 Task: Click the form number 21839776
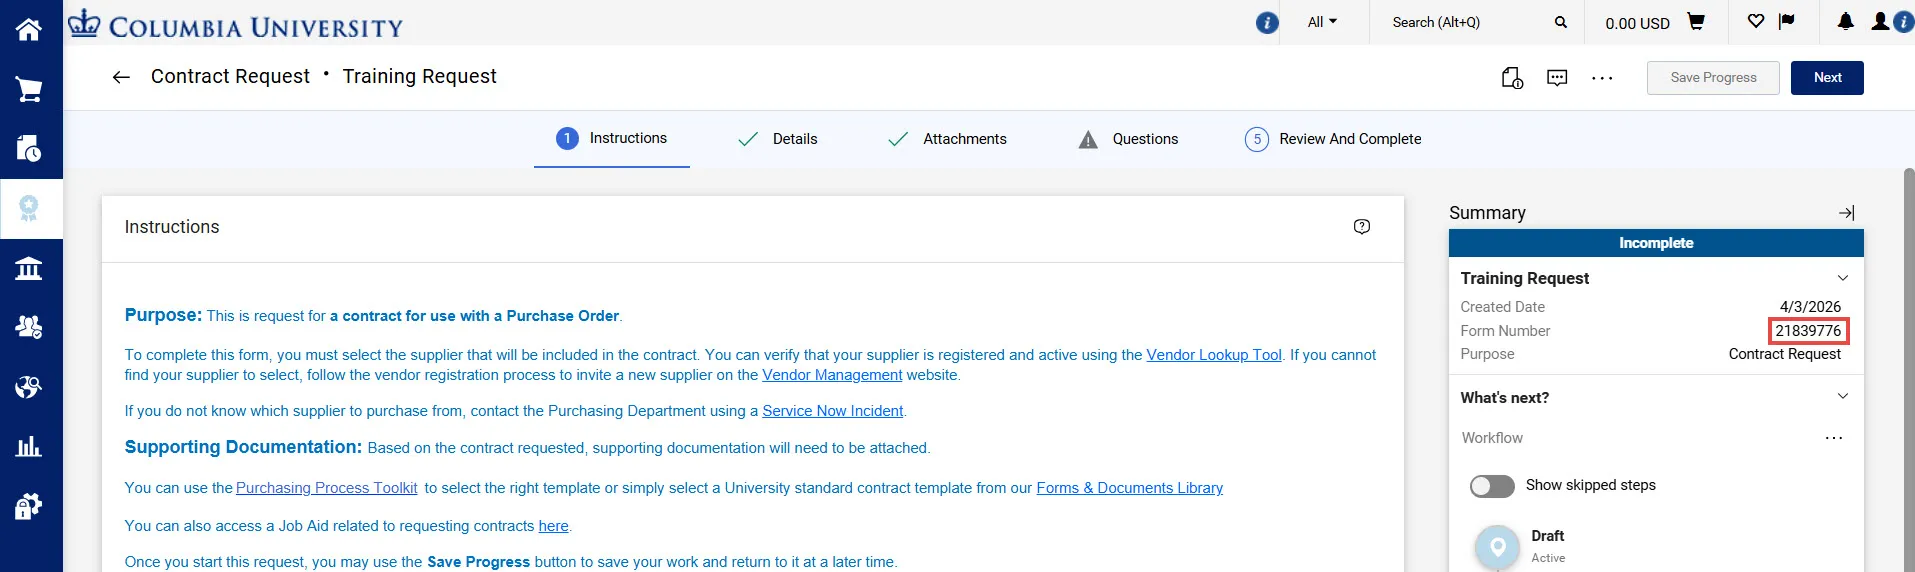click(x=1808, y=331)
